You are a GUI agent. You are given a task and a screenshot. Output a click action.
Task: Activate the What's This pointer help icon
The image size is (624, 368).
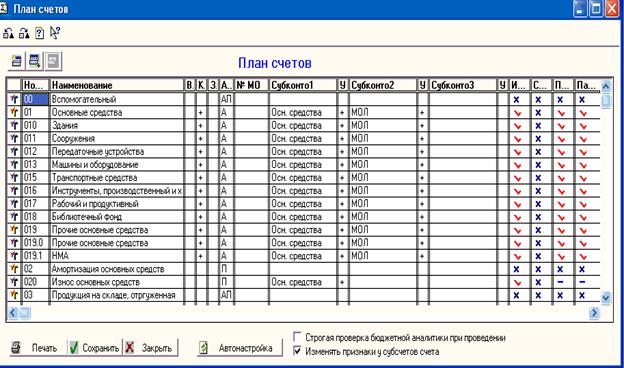pyautogui.click(x=55, y=33)
